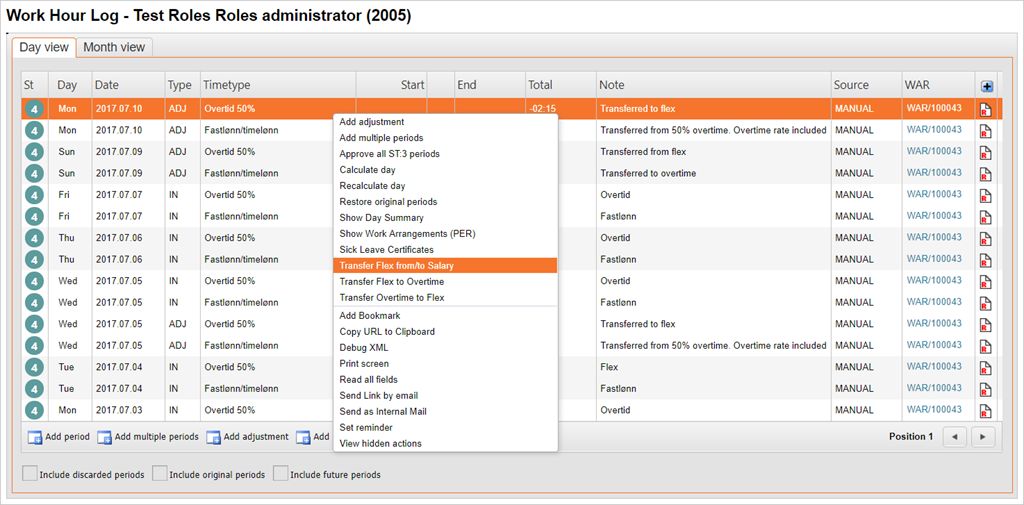
Task: Toggle Include original periods checkbox
Action: click(x=160, y=474)
